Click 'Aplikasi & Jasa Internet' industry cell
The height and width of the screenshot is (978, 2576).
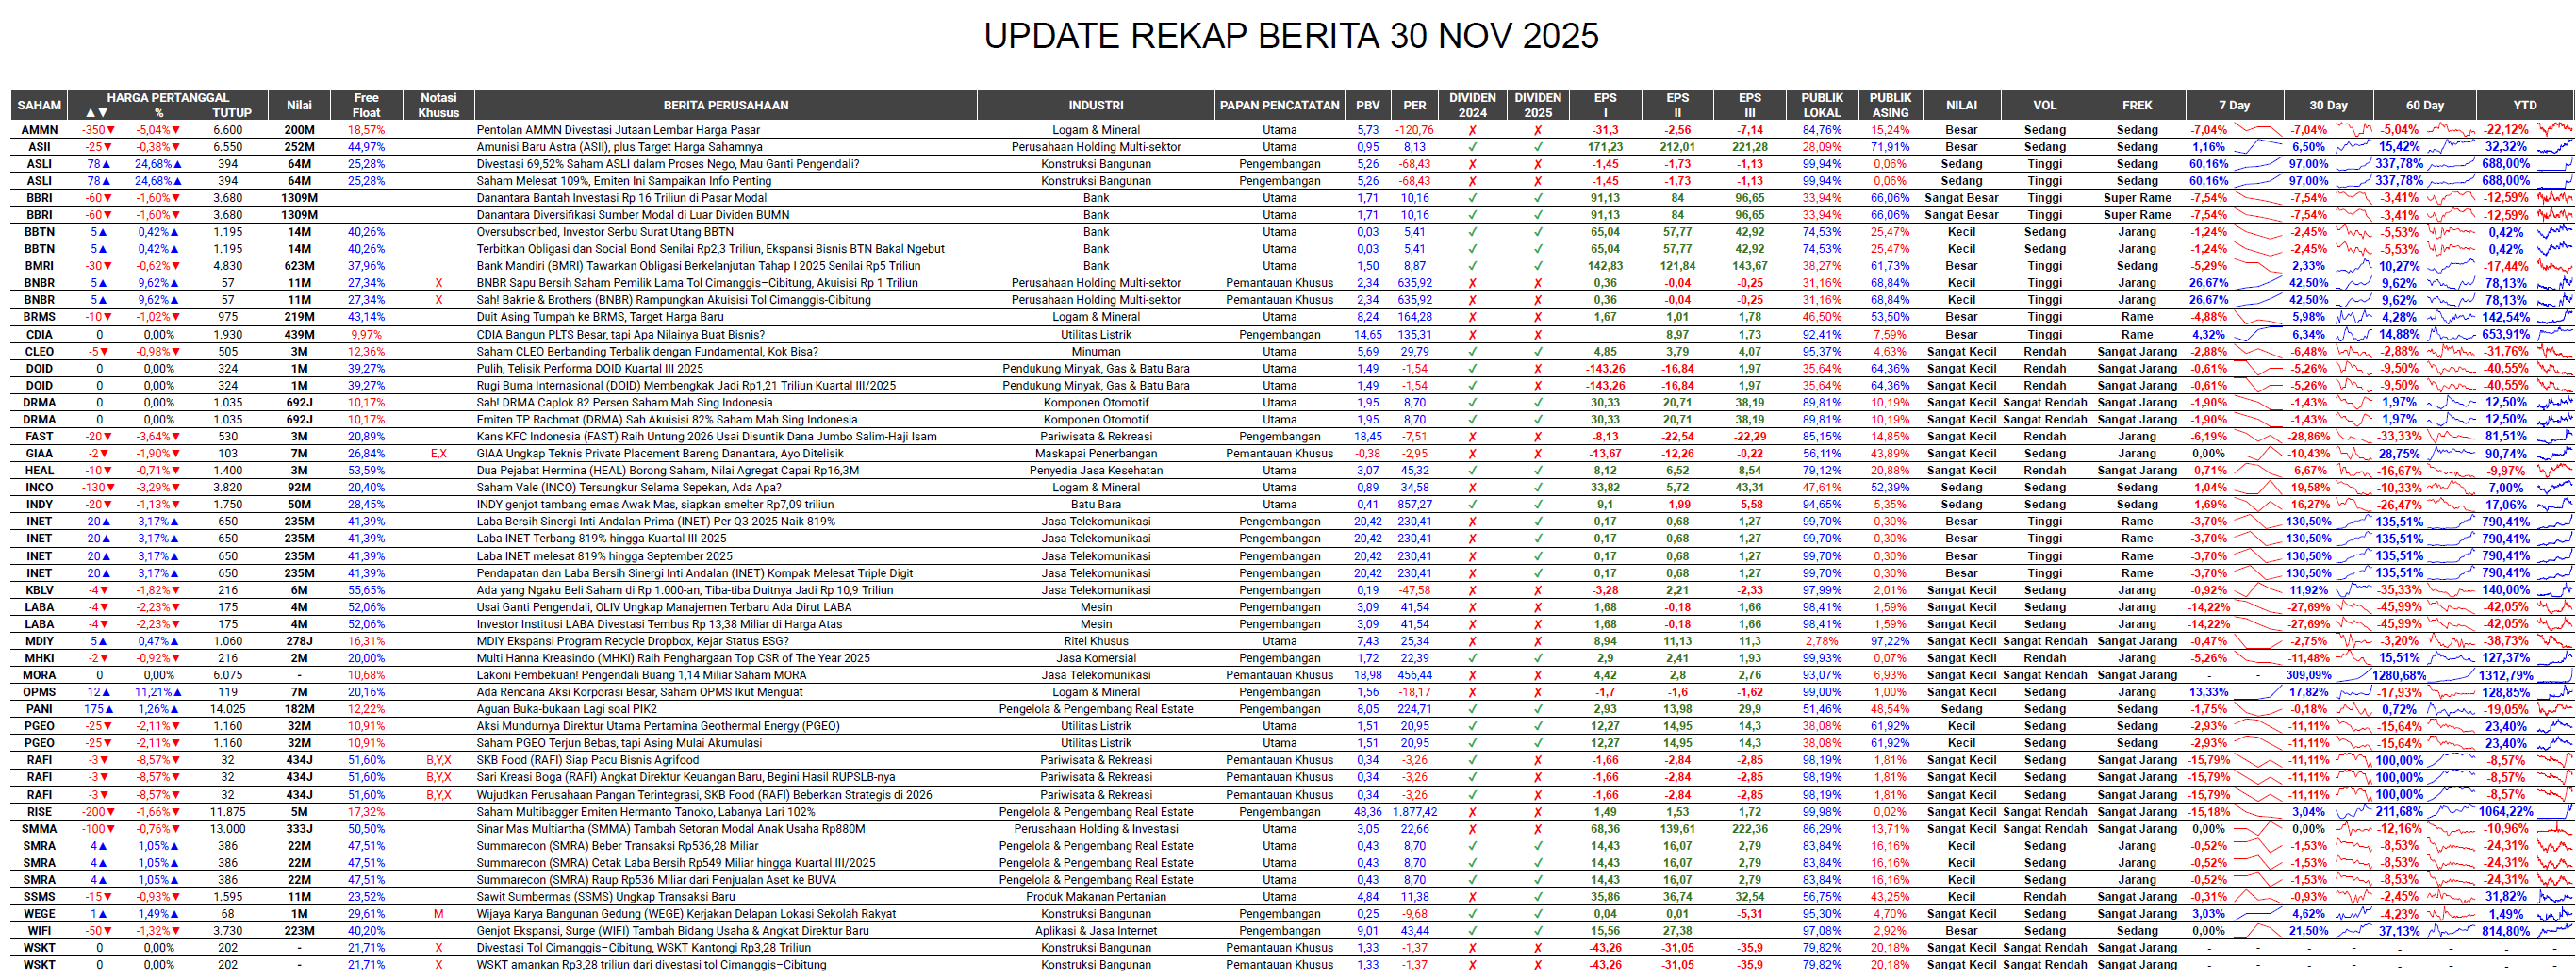coord(1096,931)
